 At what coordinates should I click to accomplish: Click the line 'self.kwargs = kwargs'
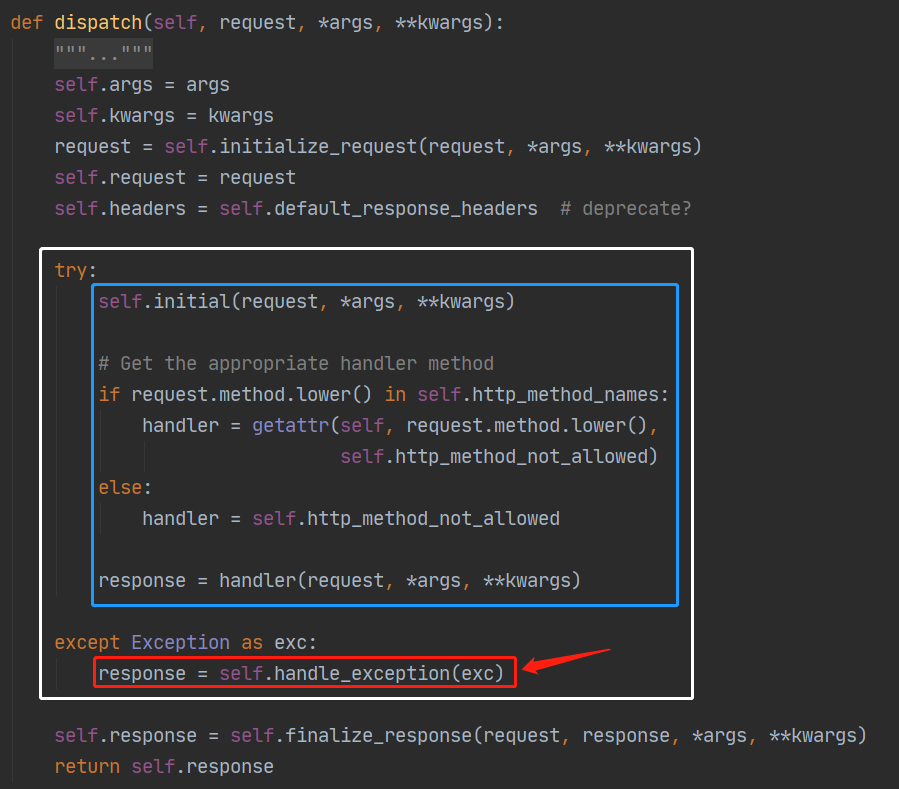[164, 116]
